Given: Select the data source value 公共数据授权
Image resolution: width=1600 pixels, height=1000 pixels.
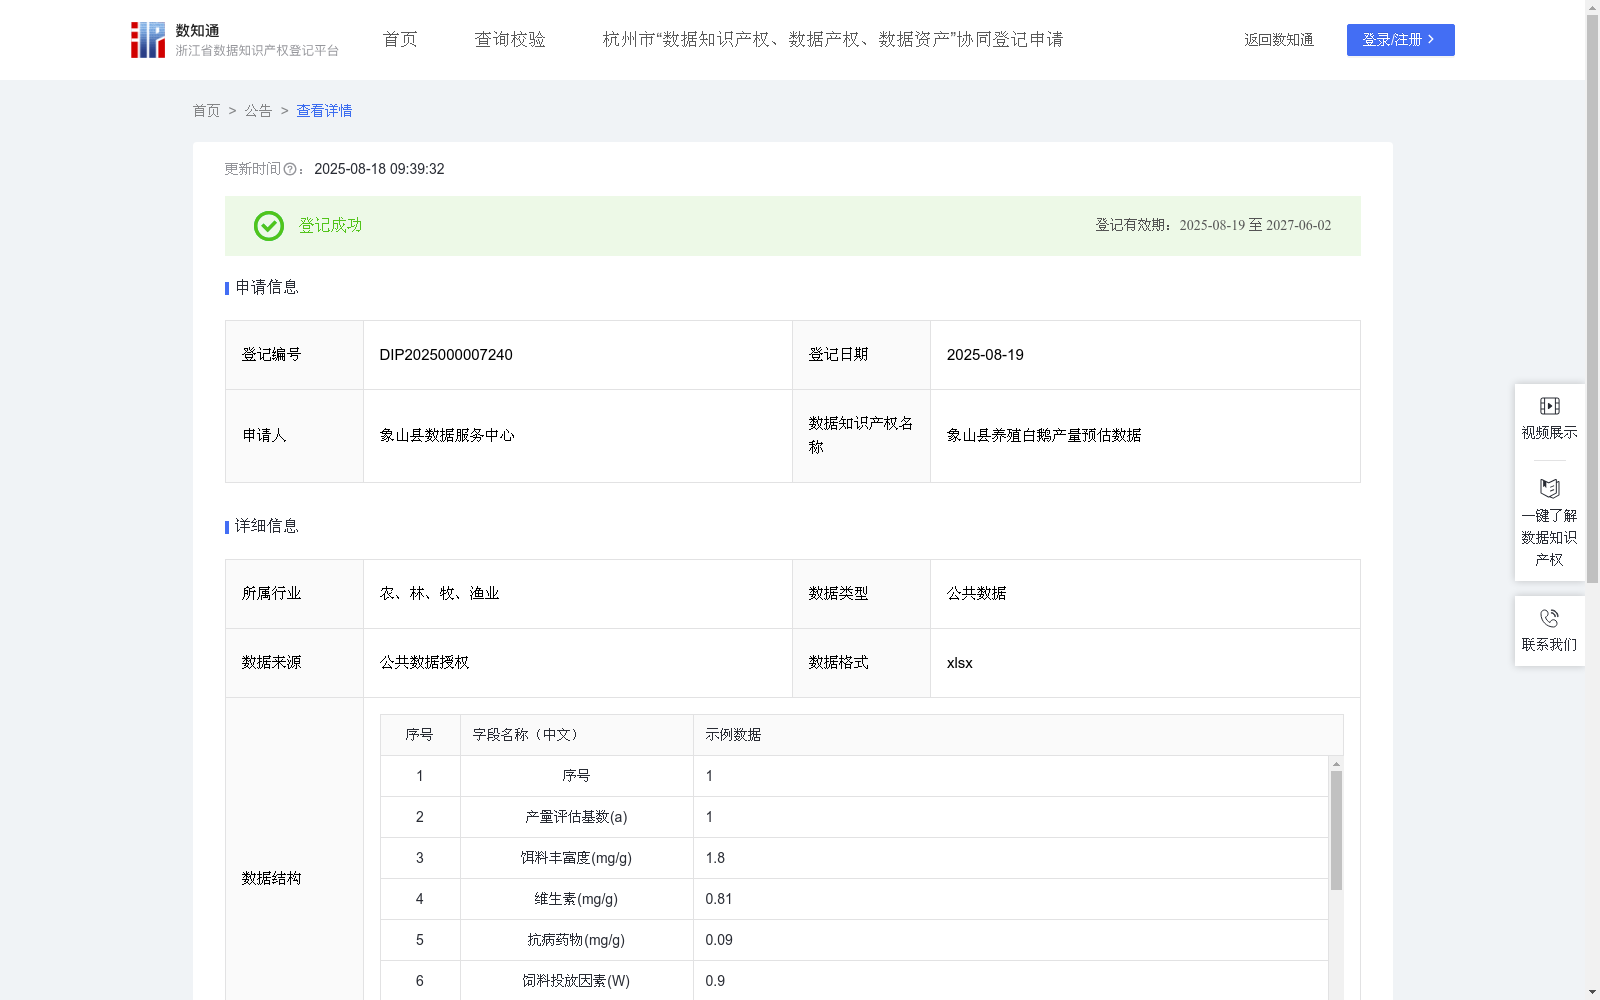Looking at the screenshot, I should point(424,663).
